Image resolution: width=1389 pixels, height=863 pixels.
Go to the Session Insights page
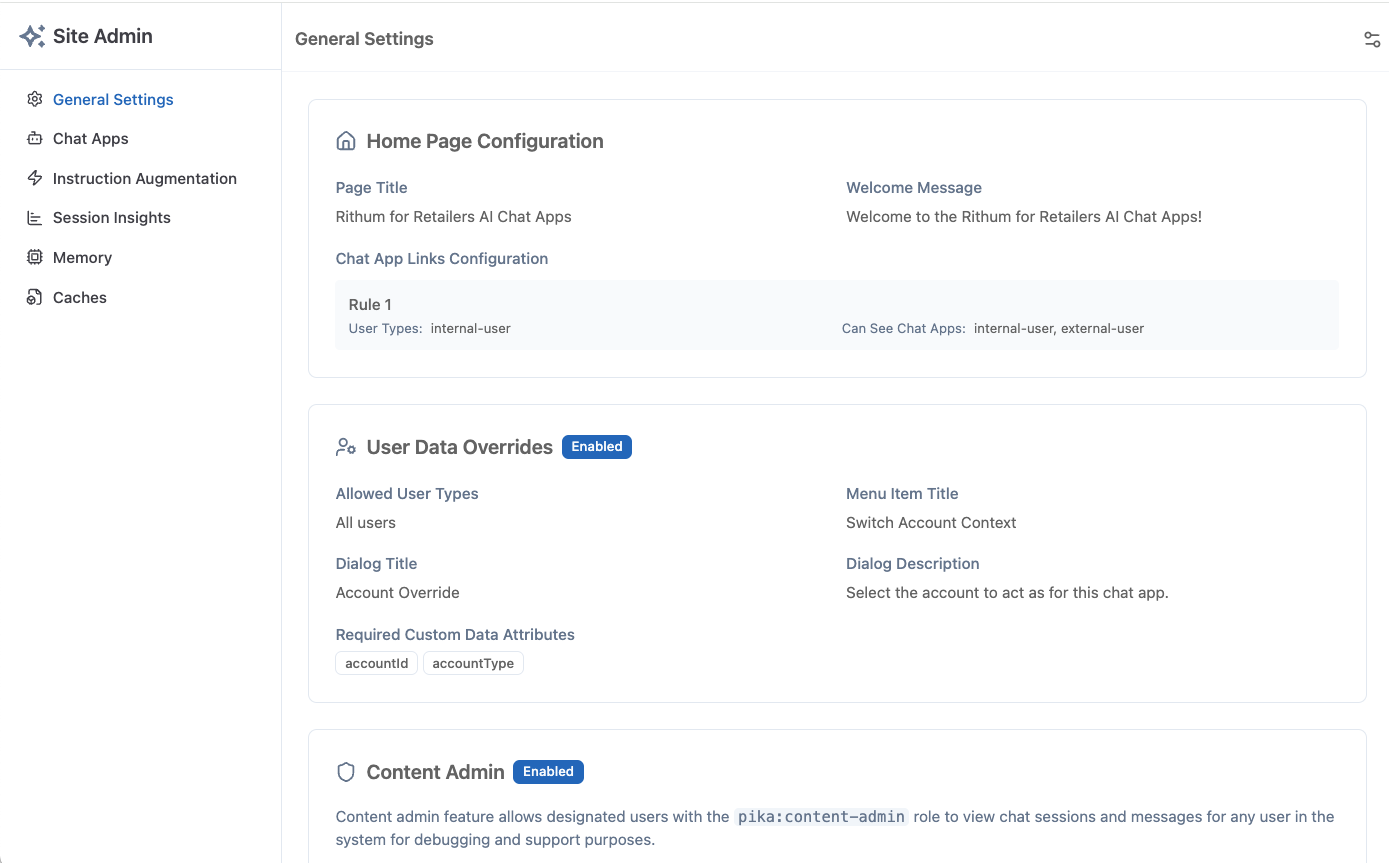(x=112, y=218)
